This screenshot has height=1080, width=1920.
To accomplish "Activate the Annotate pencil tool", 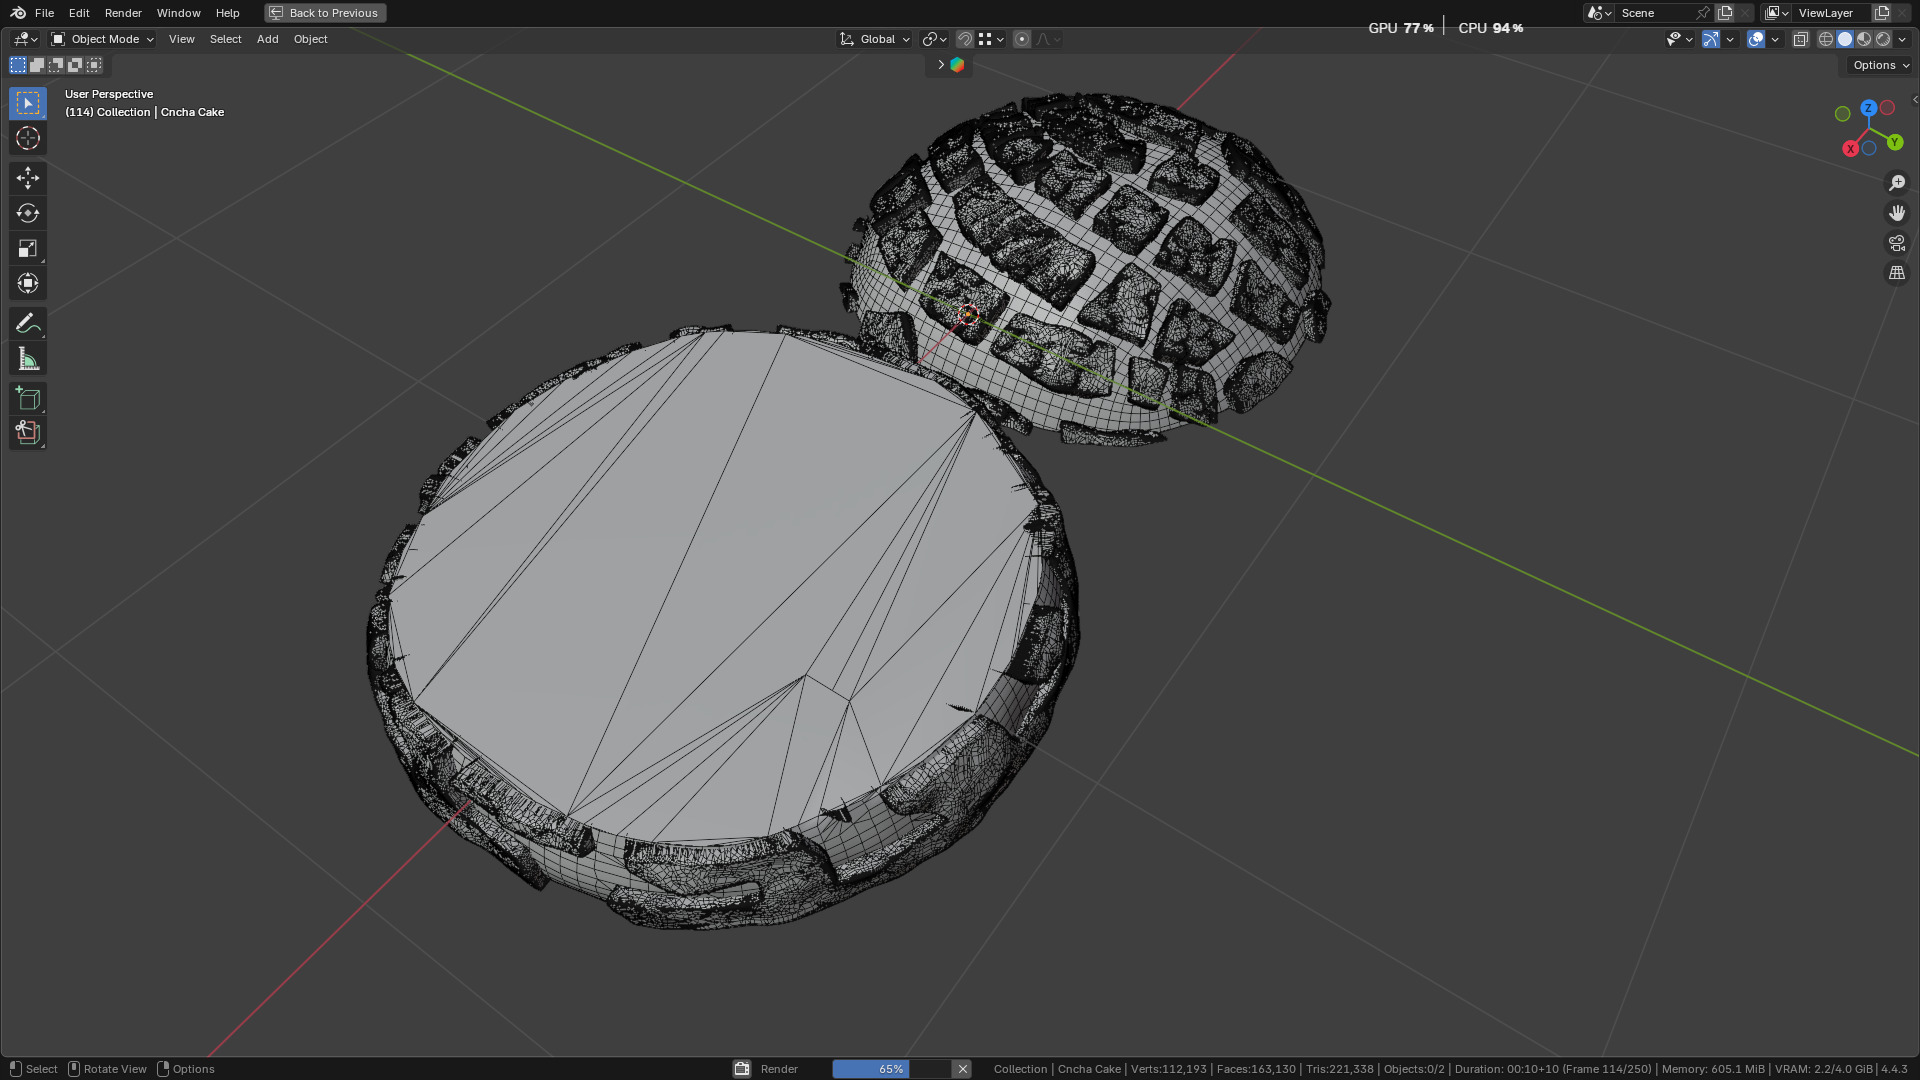I will (28, 323).
